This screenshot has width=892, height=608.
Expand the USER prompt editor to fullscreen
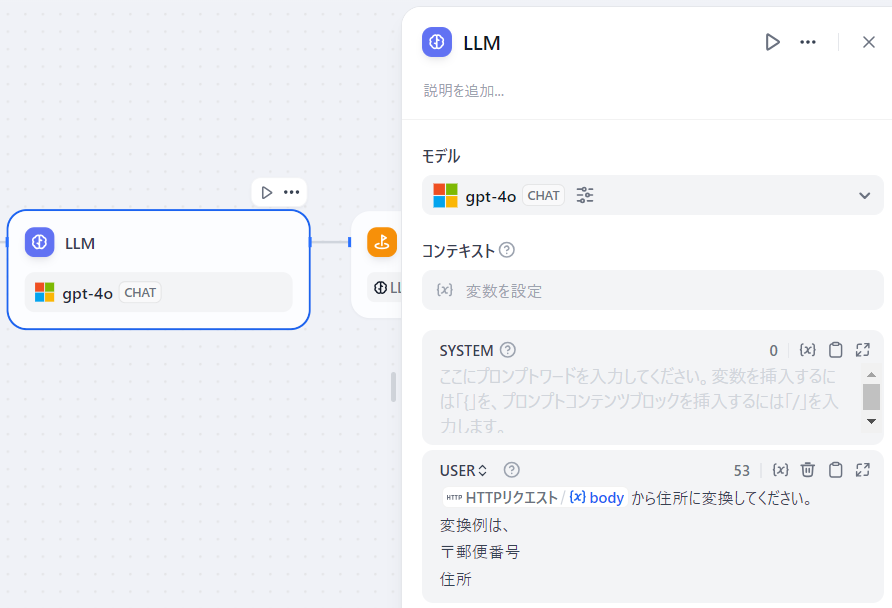click(x=862, y=470)
